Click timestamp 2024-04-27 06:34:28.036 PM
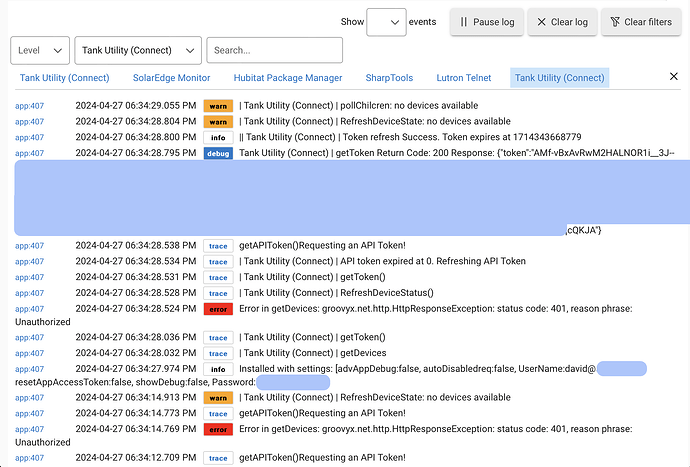Viewport: 690px width, 467px height. coord(136,337)
